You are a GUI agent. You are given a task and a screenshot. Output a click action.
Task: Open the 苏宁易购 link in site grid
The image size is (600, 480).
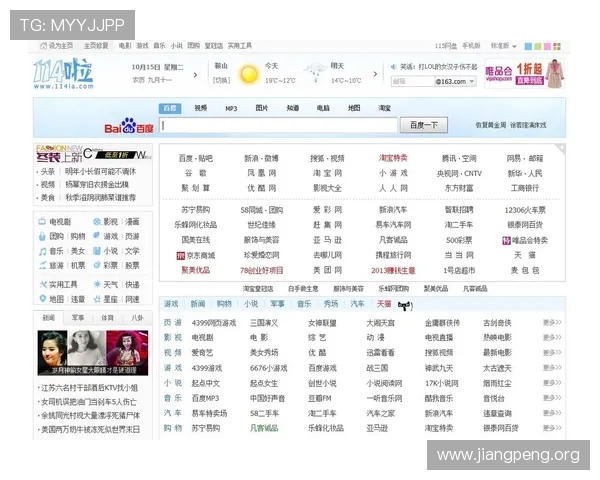(x=195, y=210)
